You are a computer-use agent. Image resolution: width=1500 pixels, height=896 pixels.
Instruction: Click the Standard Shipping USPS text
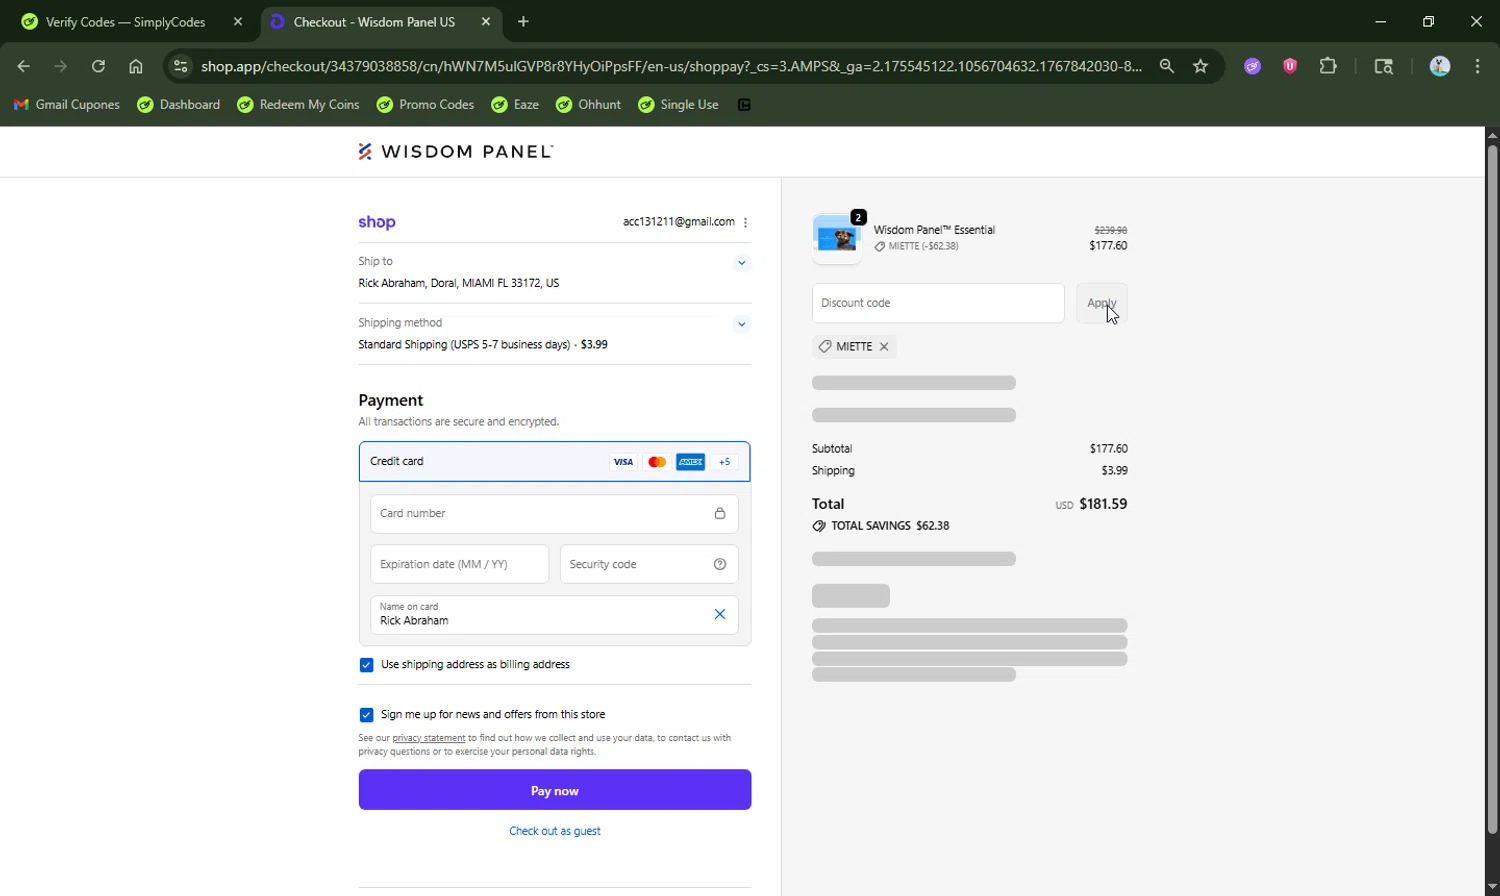click(483, 345)
